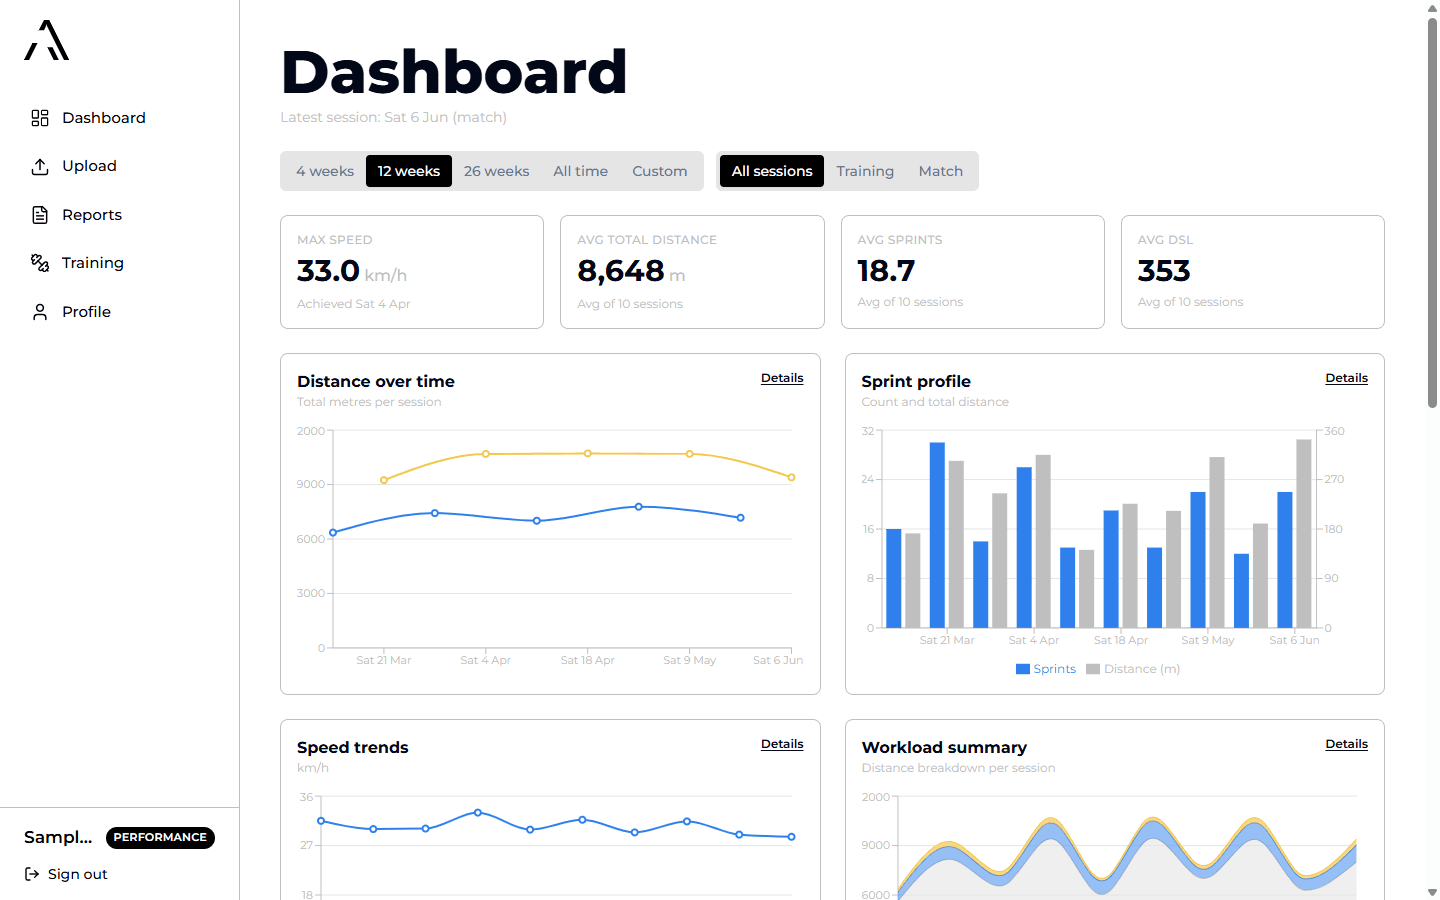Open Details for Sprint profile
This screenshot has height=900, width=1440.
click(x=1346, y=378)
